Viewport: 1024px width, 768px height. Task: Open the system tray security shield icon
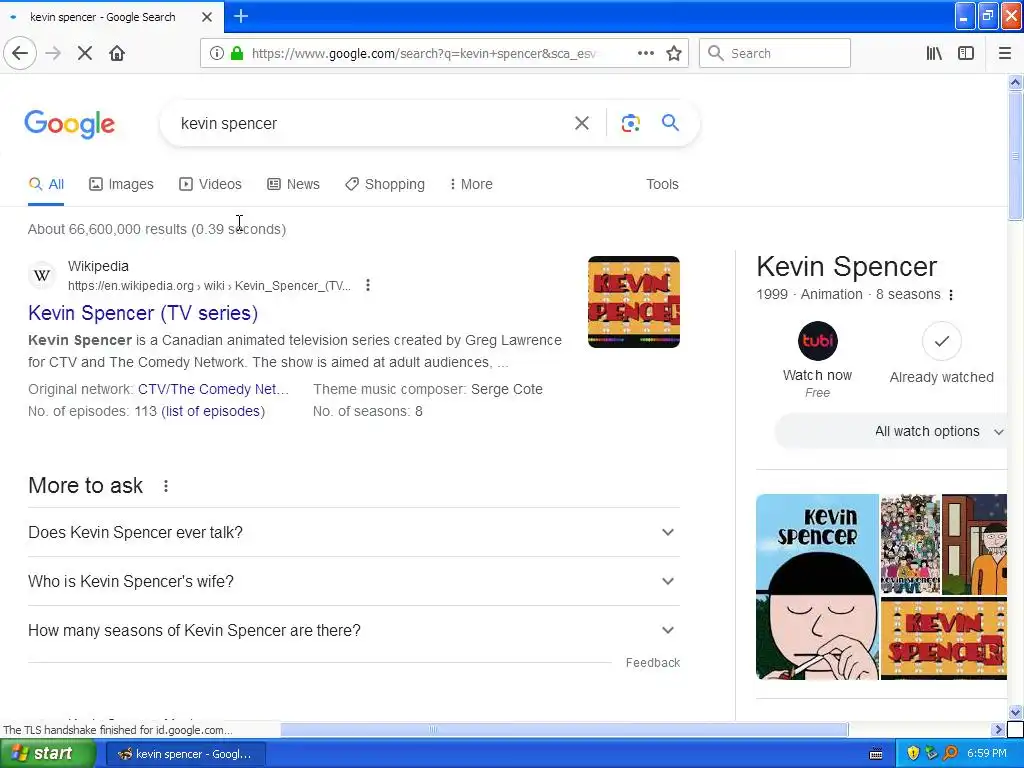913,754
